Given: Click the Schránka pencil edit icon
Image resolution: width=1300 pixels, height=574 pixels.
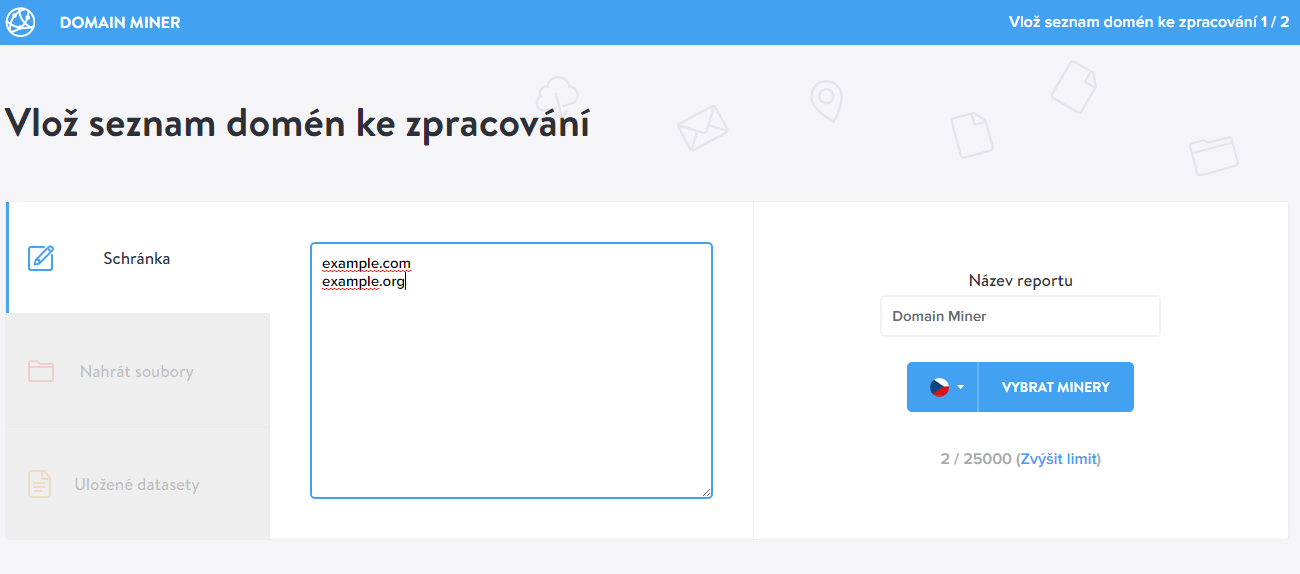Looking at the screenshot, I should click(41, 258).
